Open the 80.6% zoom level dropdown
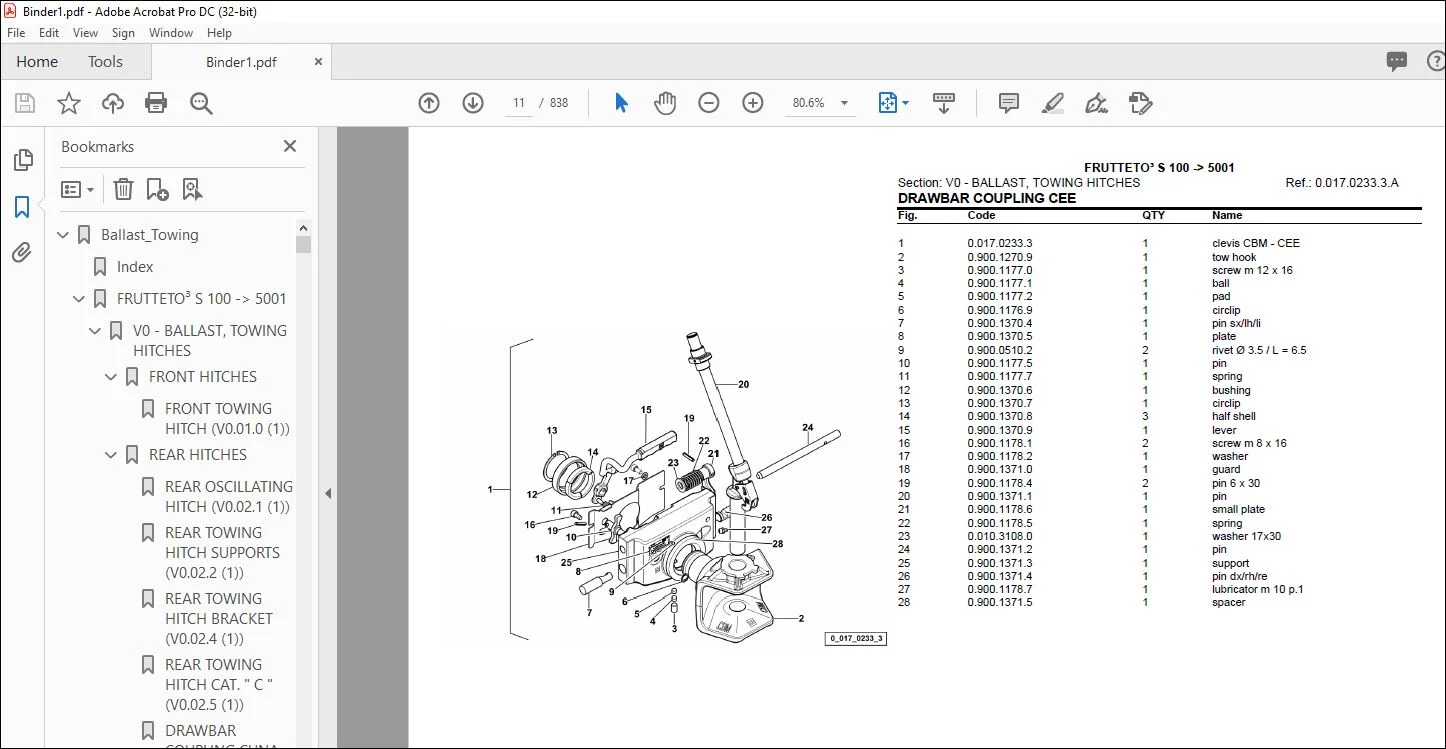Image resolution: width=1446 pixels, height=749 pixels. tap(844, 103)
